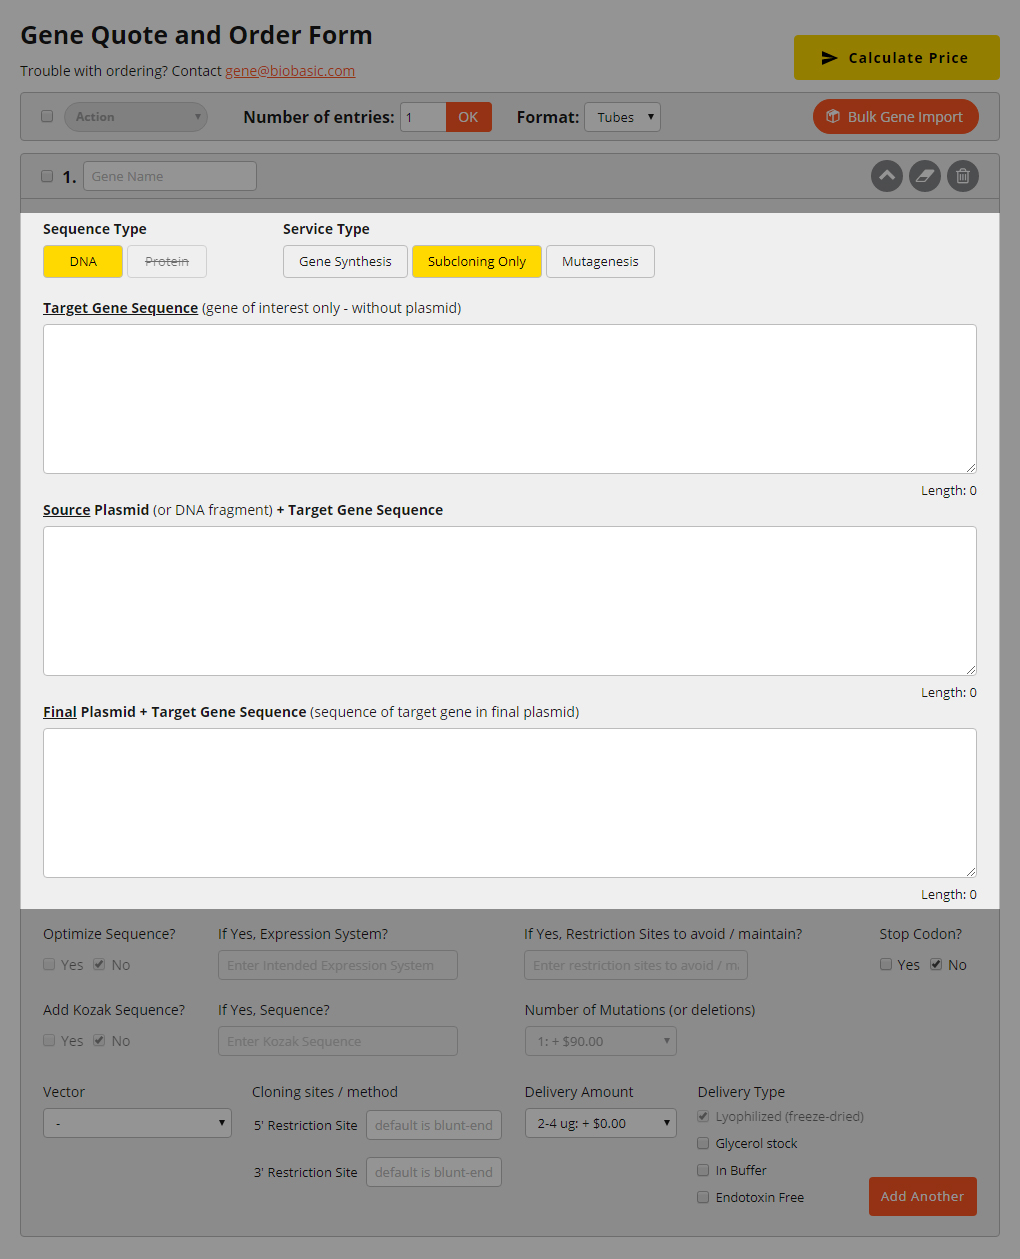Email gene@biobasic.com via the contact link

[290, 71]
